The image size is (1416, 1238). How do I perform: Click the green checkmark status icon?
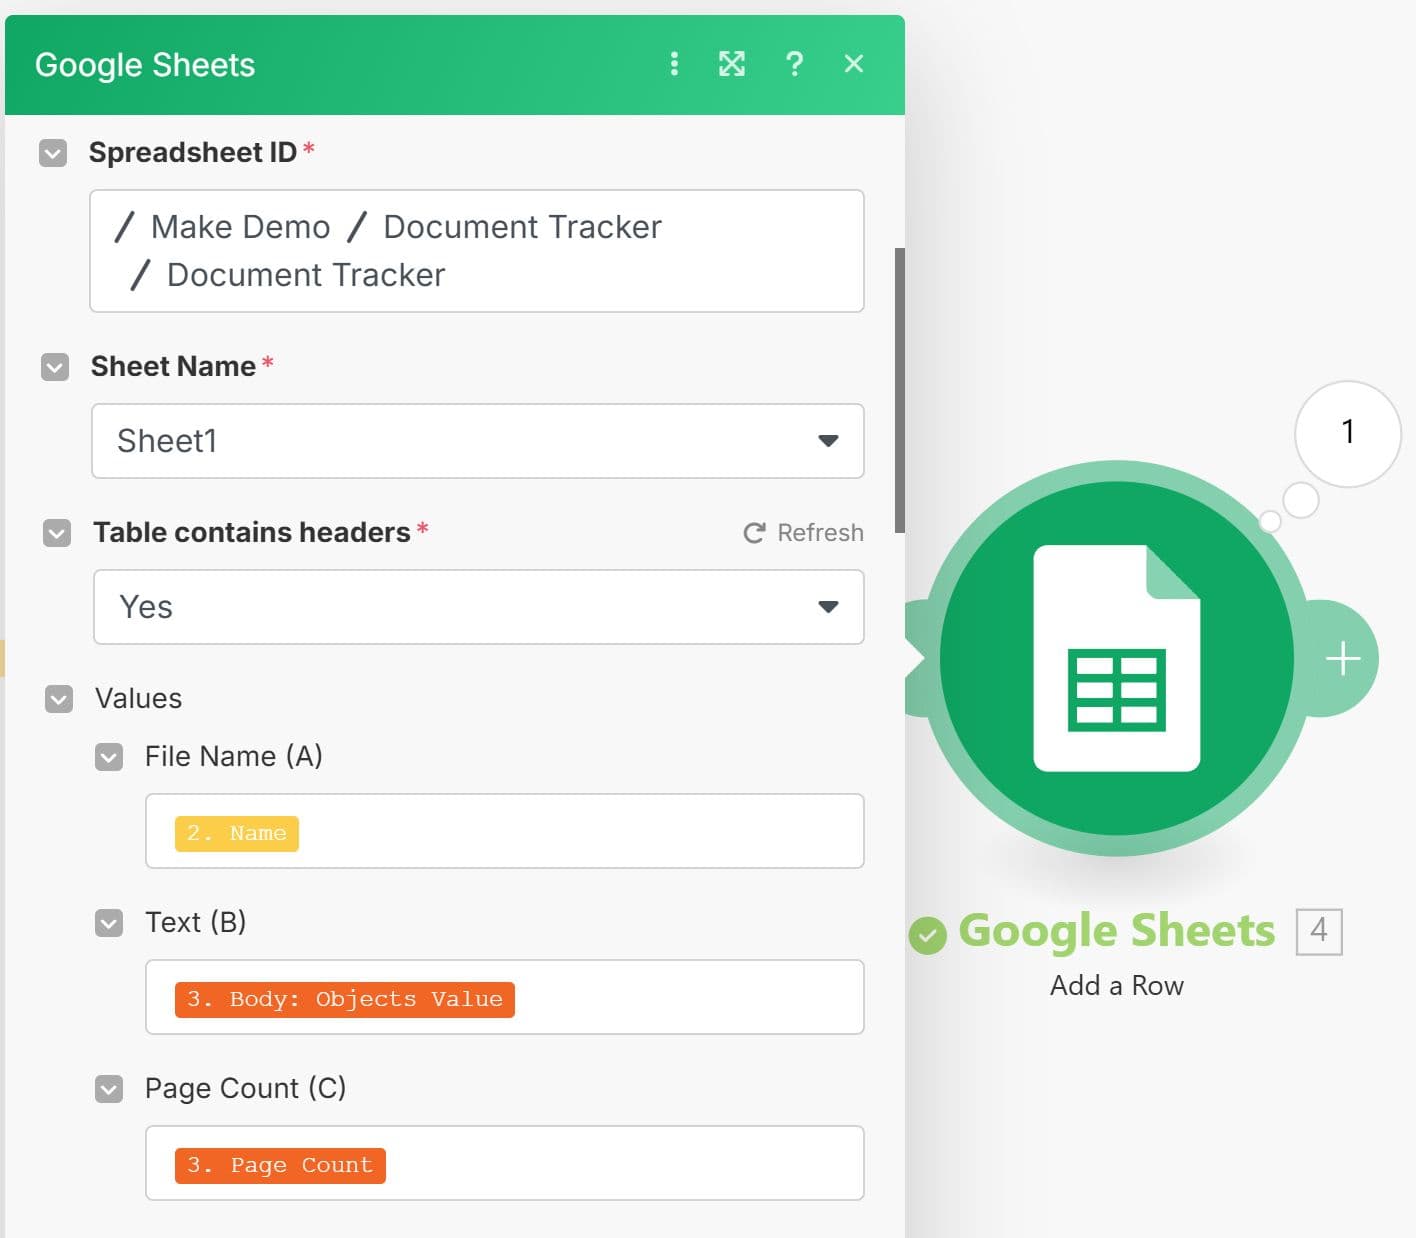tap(927, 935)
